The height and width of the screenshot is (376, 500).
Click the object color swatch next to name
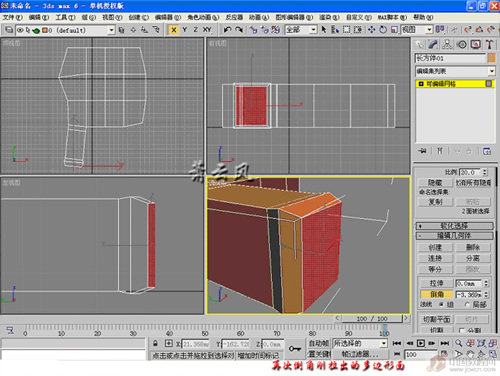pyautogui.click(x=492, y=58)
